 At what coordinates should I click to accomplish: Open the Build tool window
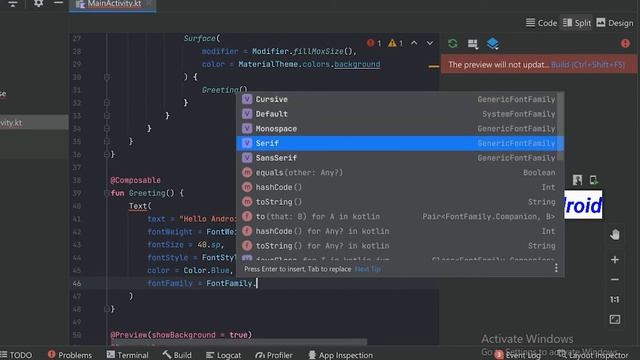(177, 355)
